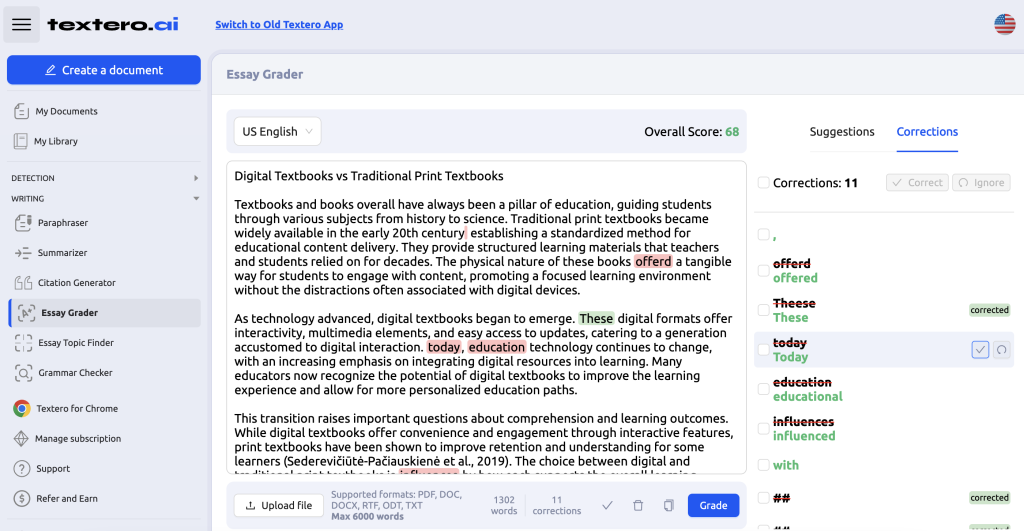Image resolution: width=1024 pixels, height=531 pixels.
Task: Switch to the Corrections tab
Action: 927,131
